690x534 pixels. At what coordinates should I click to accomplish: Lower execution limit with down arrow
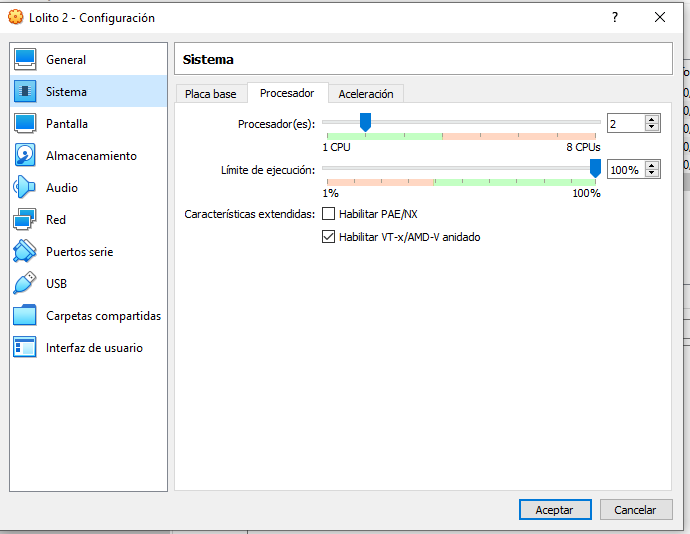pyautogui.click(x=652, y=174)
